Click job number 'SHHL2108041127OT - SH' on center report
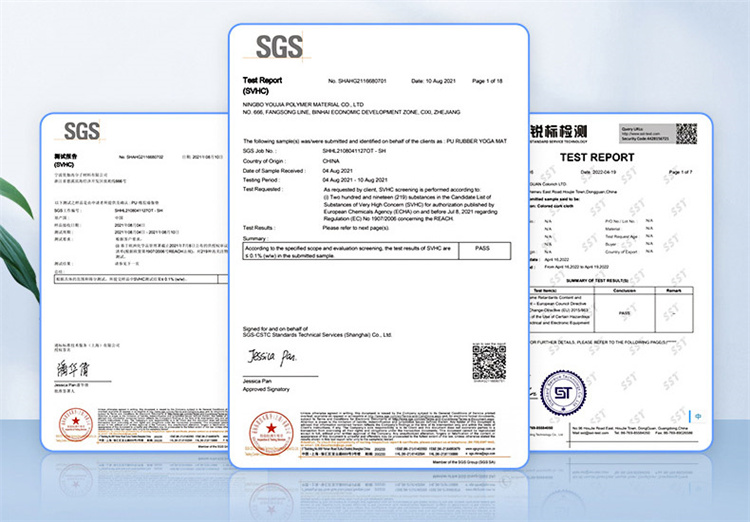750x522 pixels. click(354, 151)
